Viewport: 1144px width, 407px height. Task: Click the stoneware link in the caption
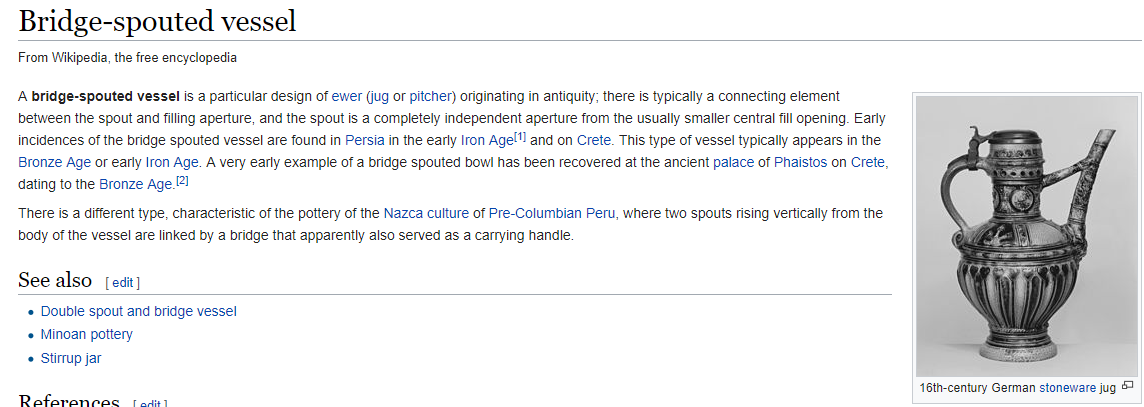(x=1067, y=386)
